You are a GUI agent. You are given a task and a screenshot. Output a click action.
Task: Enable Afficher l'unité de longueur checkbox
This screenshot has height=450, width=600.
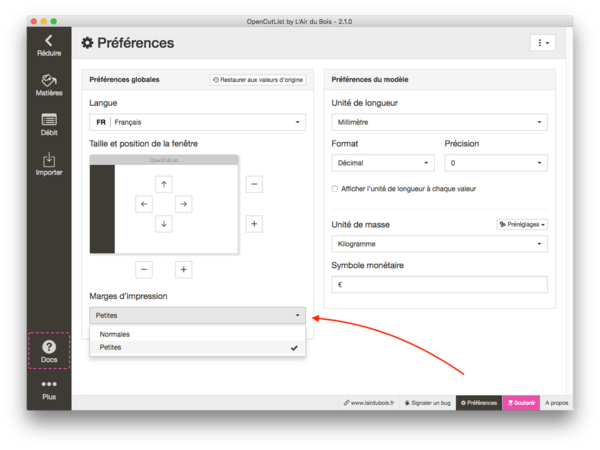334,188
